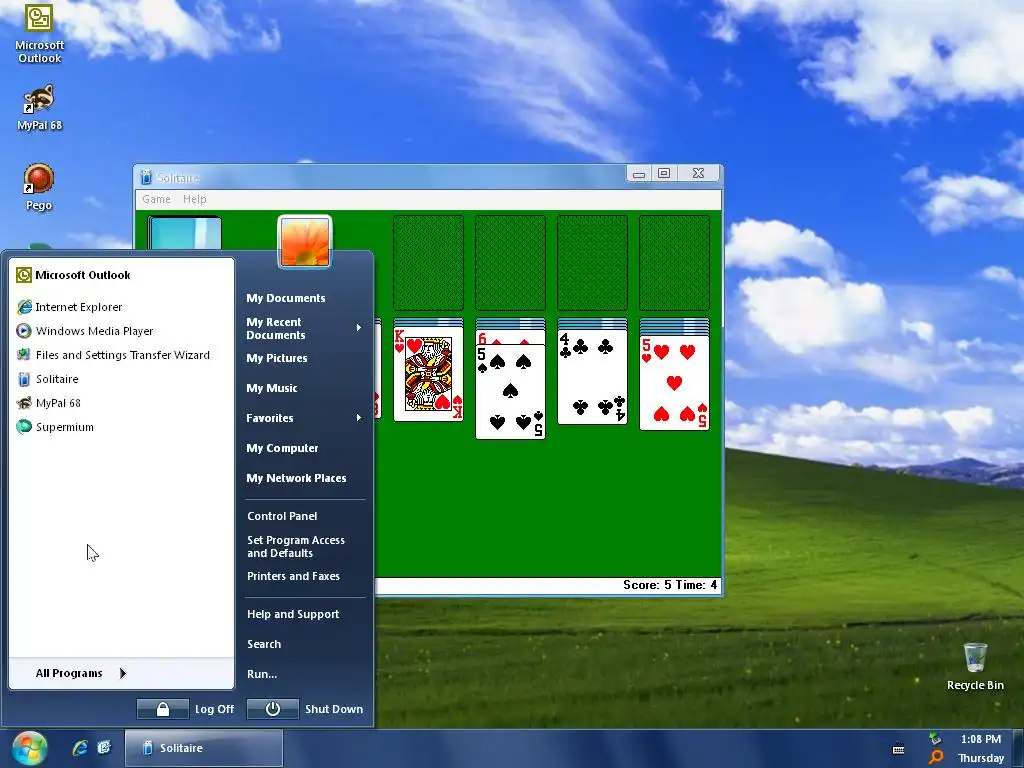Click the last empty foundation slot

pos(674,263)
